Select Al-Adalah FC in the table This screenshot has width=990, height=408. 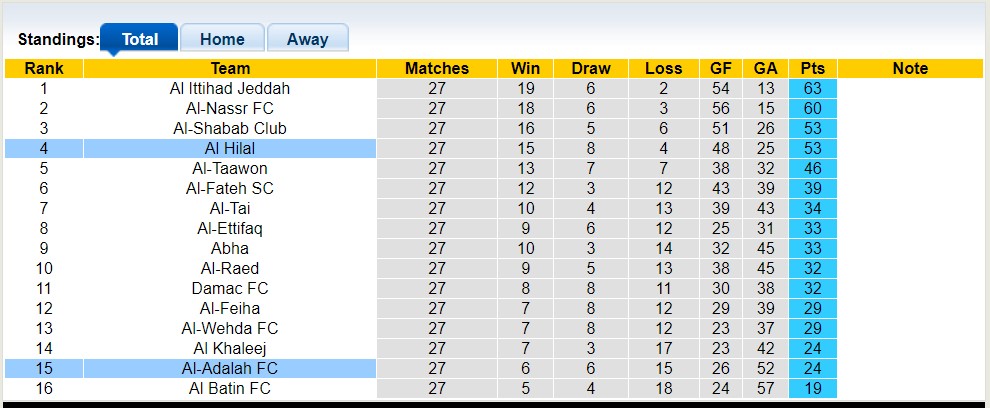(230, 368)
